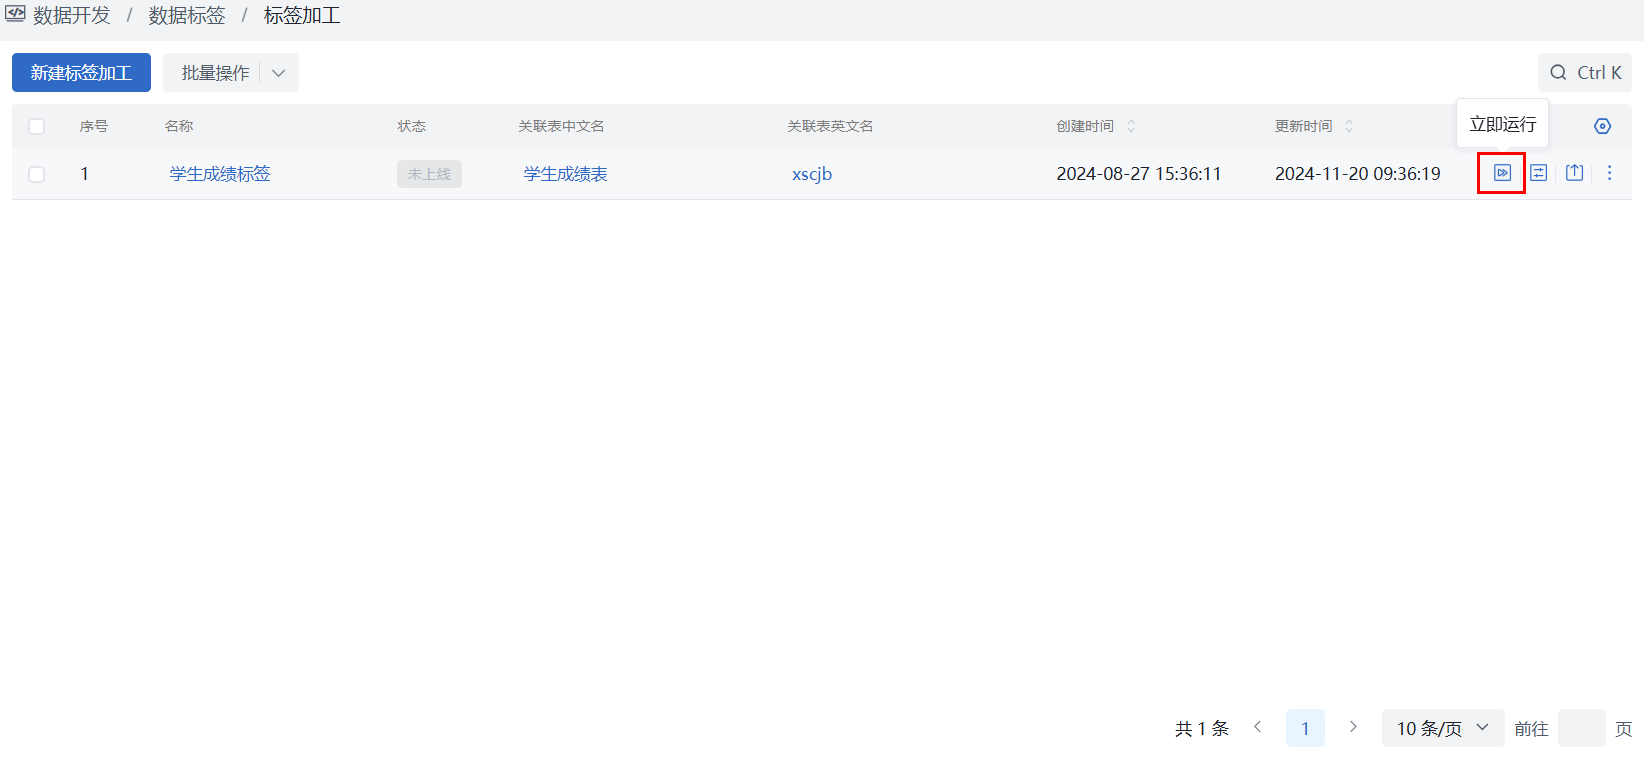Click the 序号 column header
Viewport: 1644px width, 759px height.
(x=94, y=126)
